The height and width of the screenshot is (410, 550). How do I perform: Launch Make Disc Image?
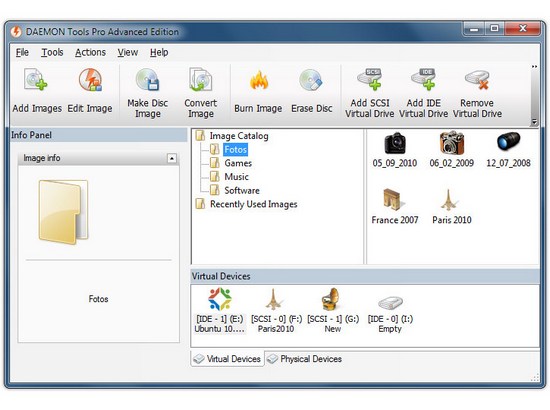[x=148, y=93]
